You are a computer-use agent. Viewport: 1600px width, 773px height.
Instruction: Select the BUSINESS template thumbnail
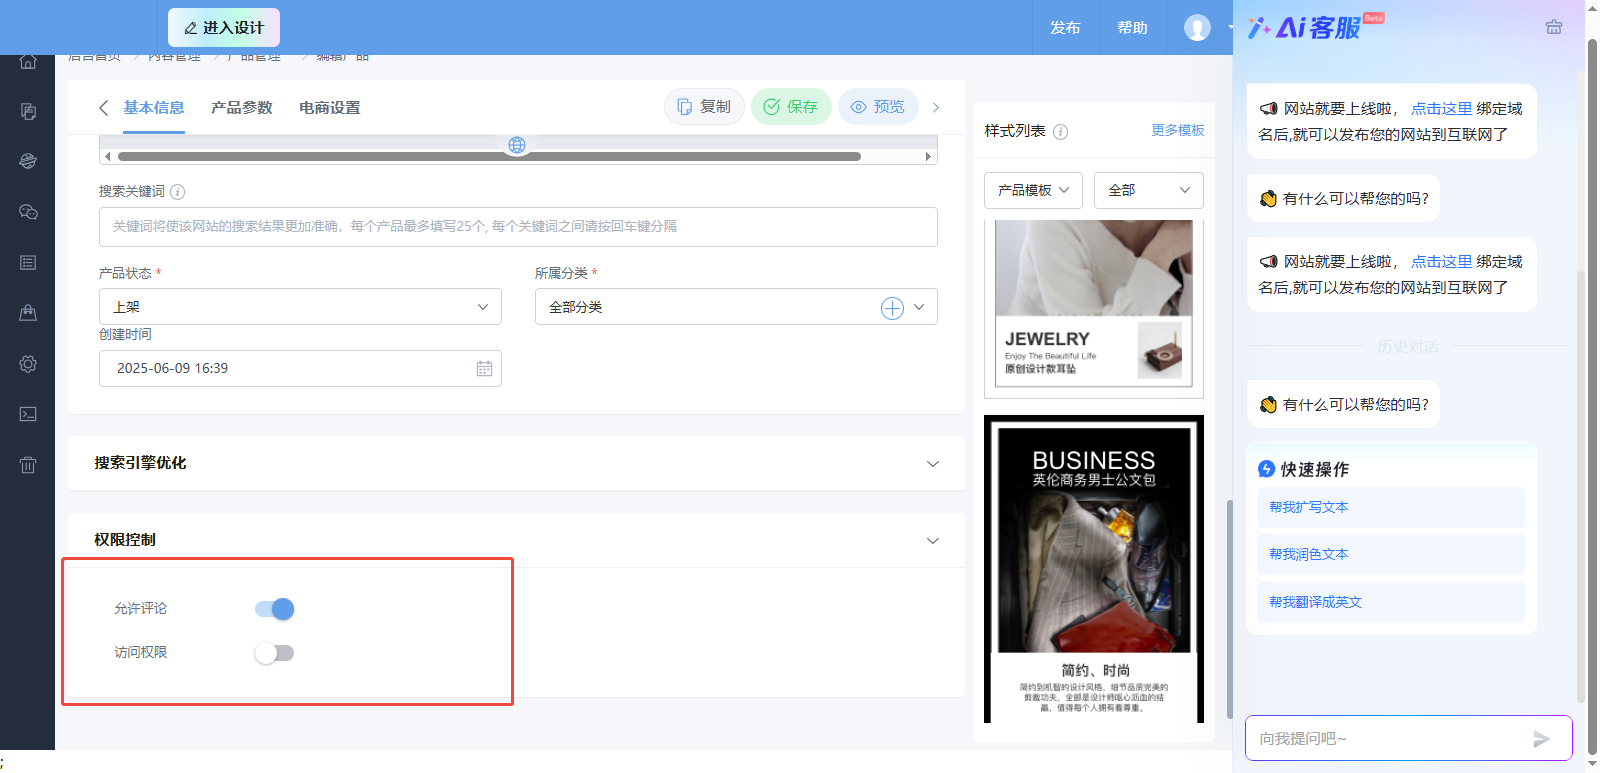pyautogui.click(x=1093, y=569)
